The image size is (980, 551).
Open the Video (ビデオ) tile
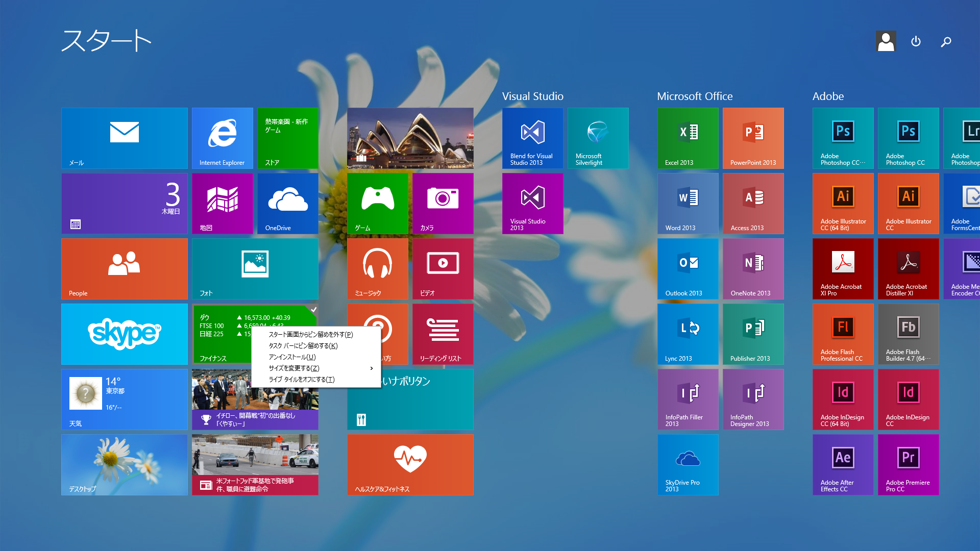(x=443, y=269)
